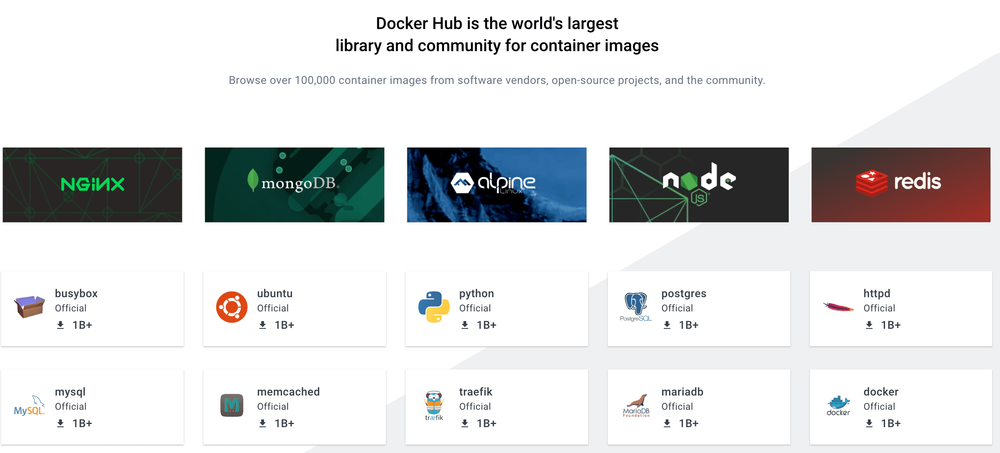Click the MariaDB seal logo icon
The image size is (1000, 453).
click(636, 405)
